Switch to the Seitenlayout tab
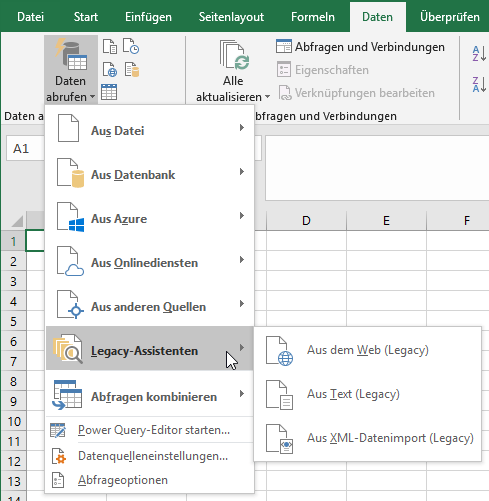Screen dimensions: 489x501 tap(231, 17)
